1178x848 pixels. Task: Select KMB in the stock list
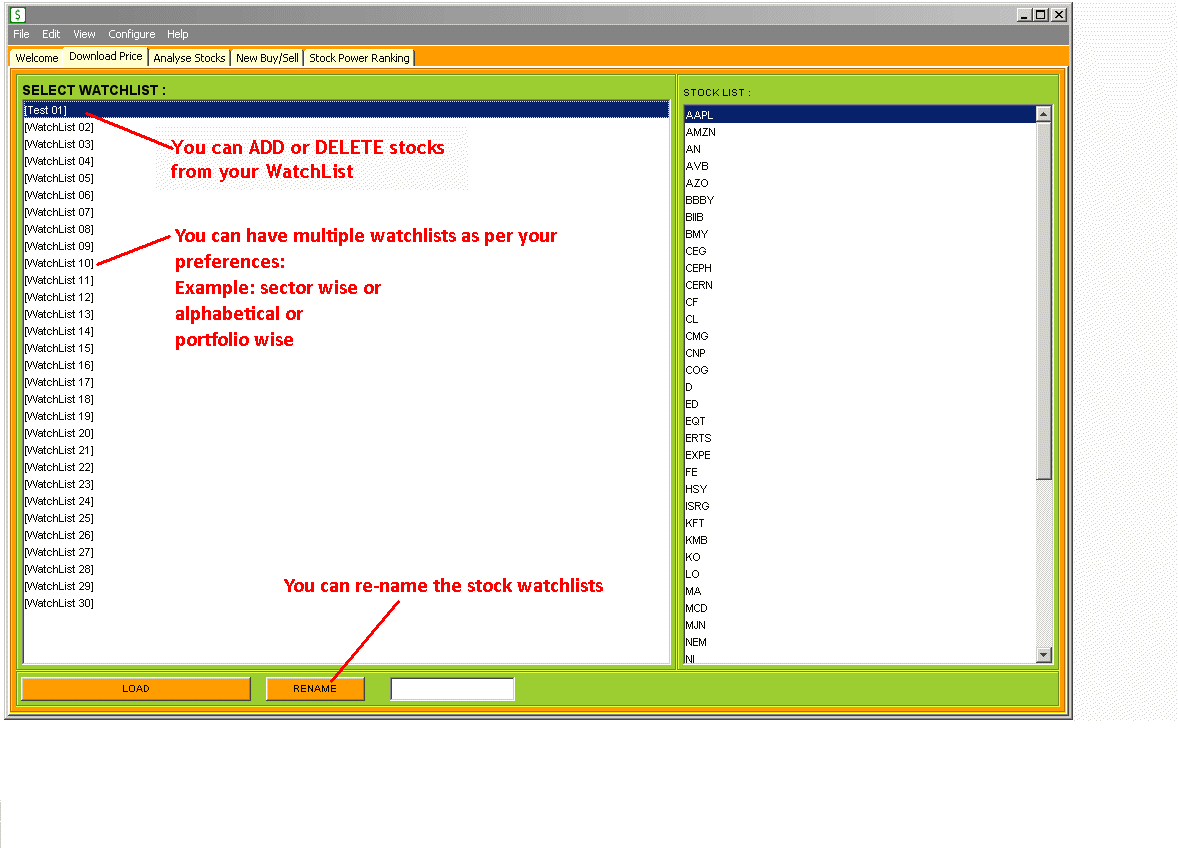pos(860,541)
